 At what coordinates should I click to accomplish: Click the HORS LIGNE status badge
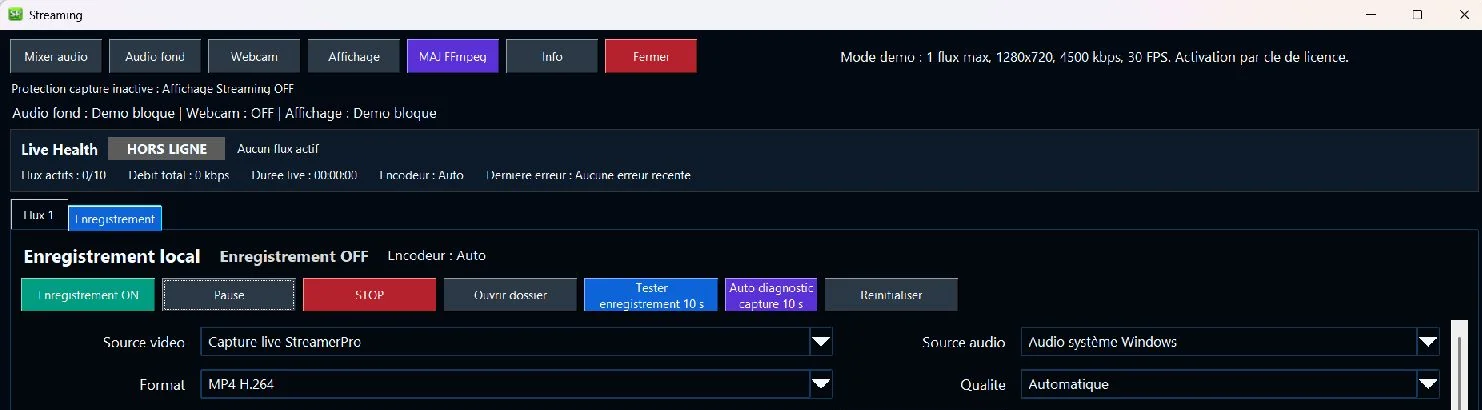click(167, 149)
